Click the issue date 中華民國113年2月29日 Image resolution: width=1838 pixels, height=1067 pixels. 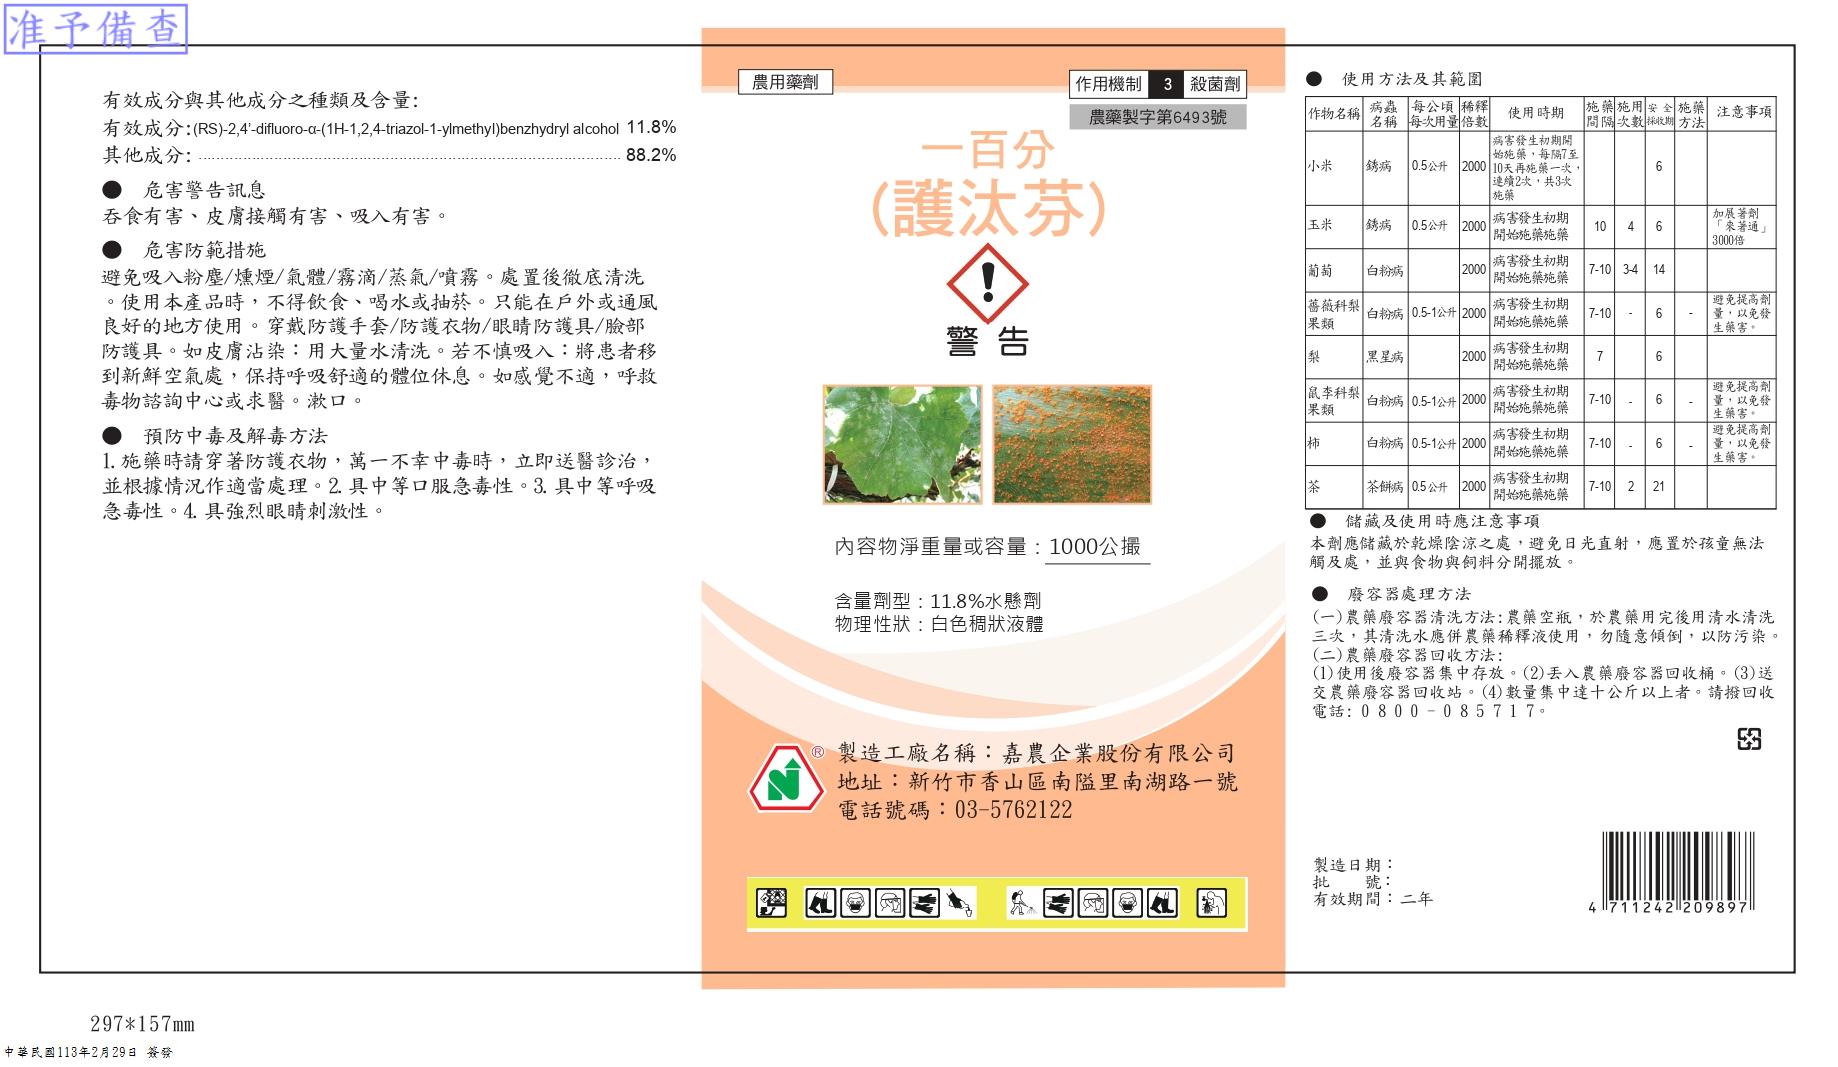[x=70, y=1053]
